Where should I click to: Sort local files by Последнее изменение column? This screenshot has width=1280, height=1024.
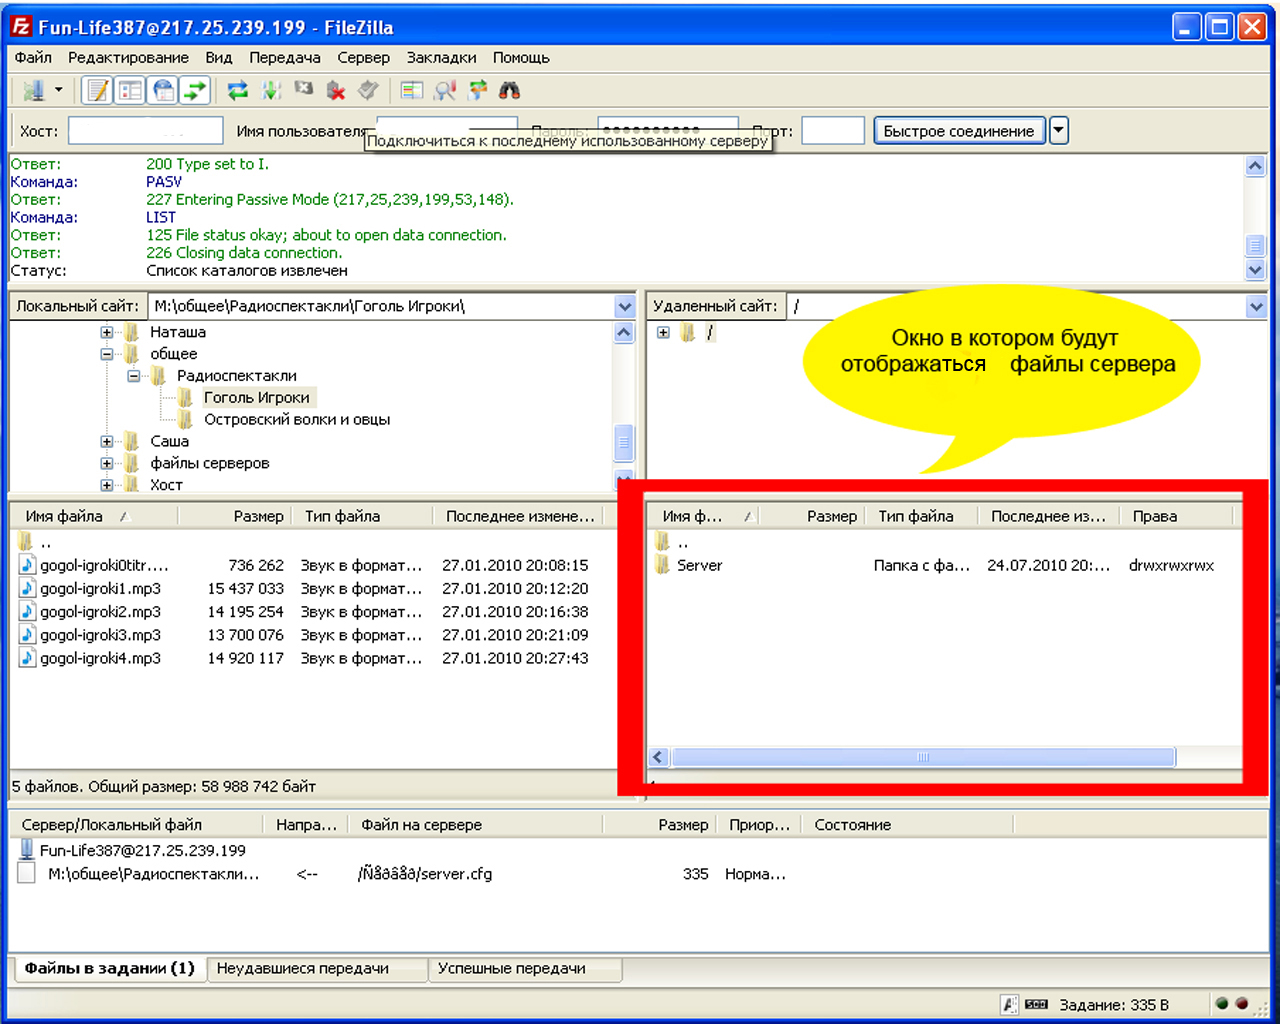point(520,517)
